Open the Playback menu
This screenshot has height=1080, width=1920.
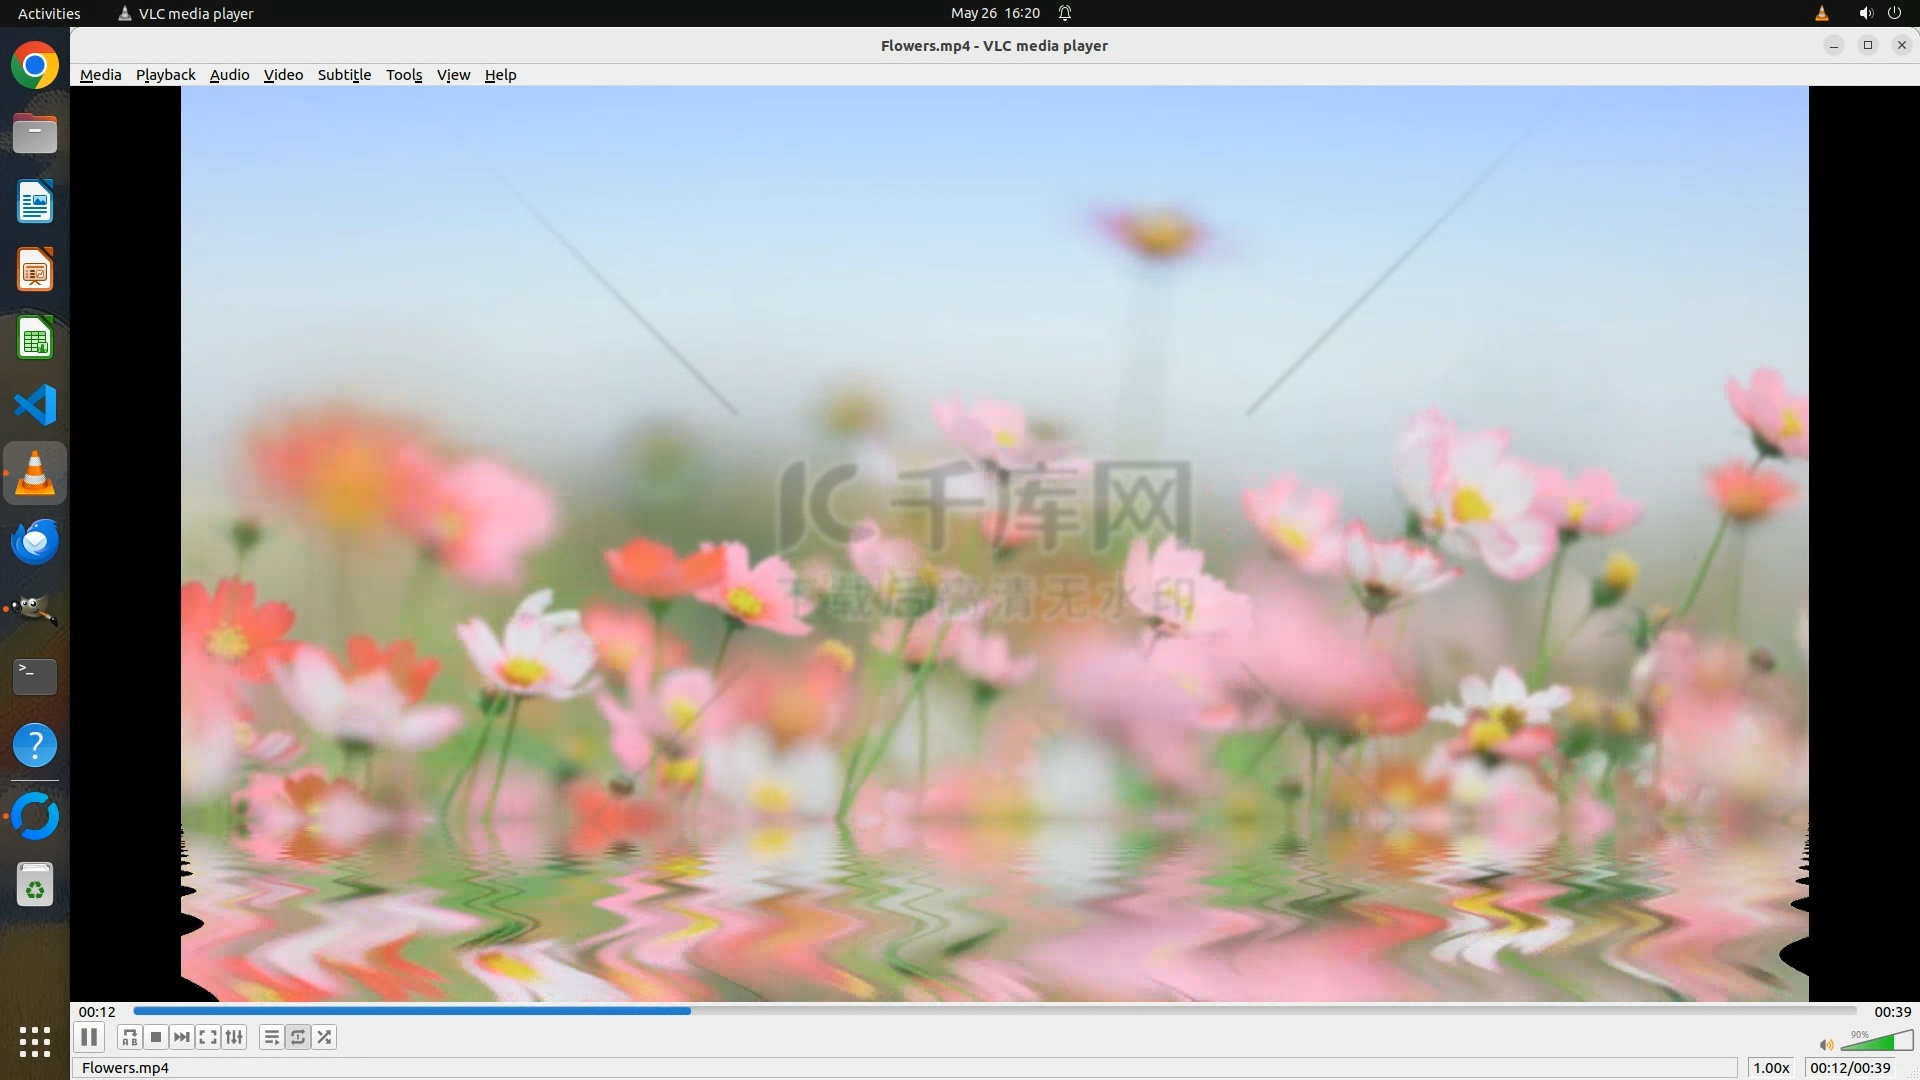(165, 75)
